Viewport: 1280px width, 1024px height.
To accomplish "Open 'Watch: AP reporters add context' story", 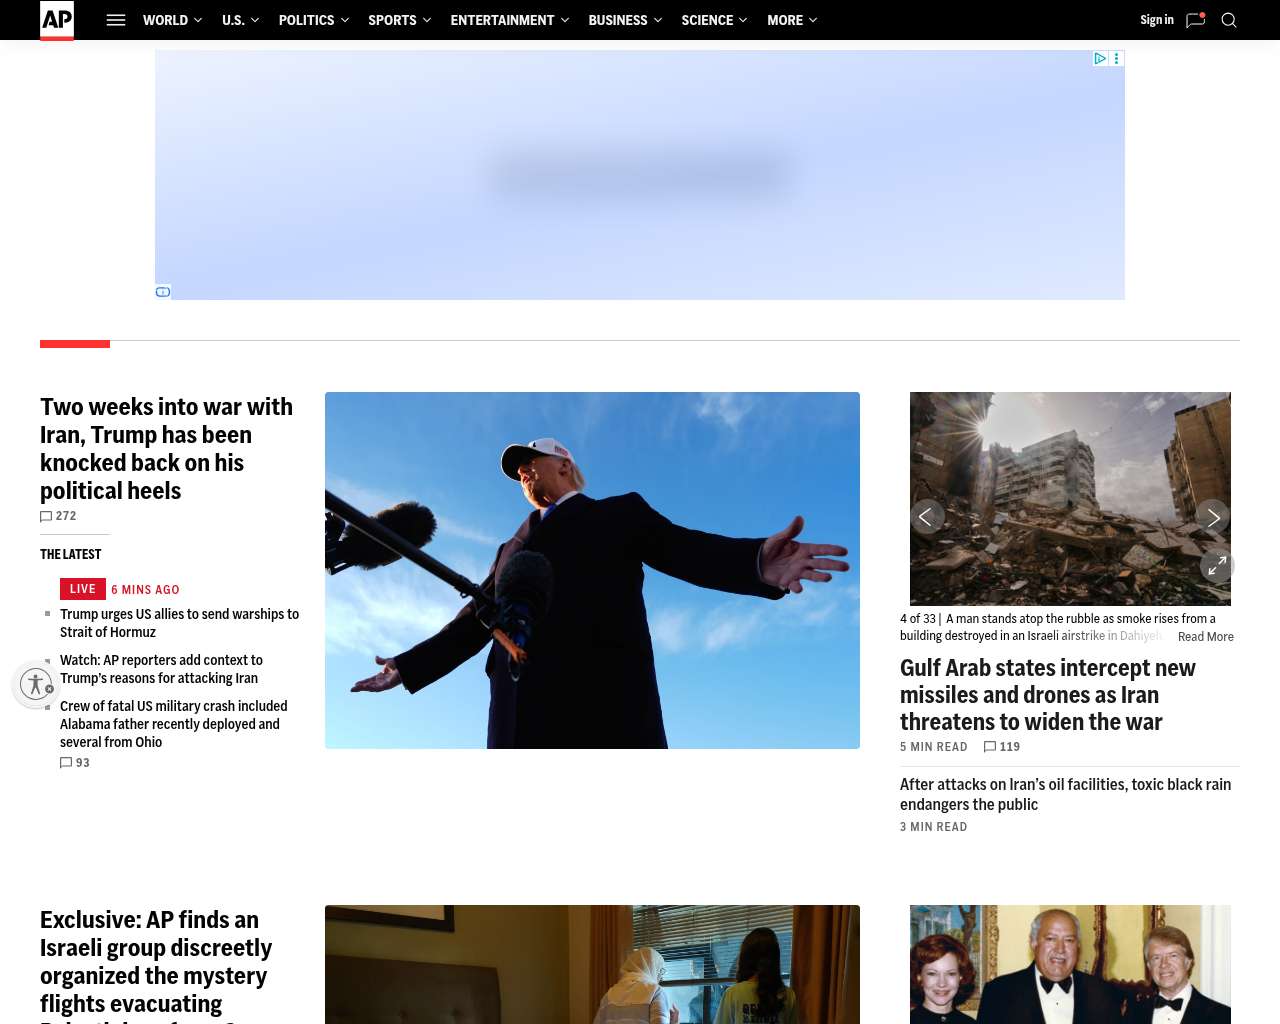I will click(x=162, y=669).
